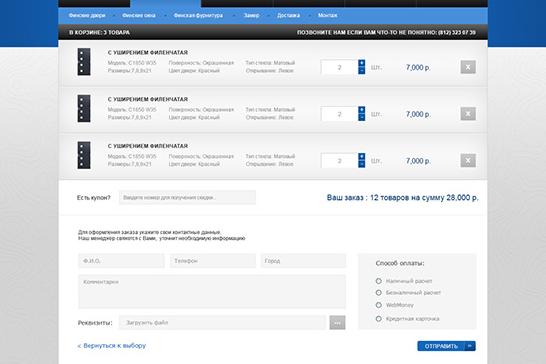Screen dimensions: 546x364
Task: Click the file browse '...' button beside Реквизиты
Action: tap(337, 323)
